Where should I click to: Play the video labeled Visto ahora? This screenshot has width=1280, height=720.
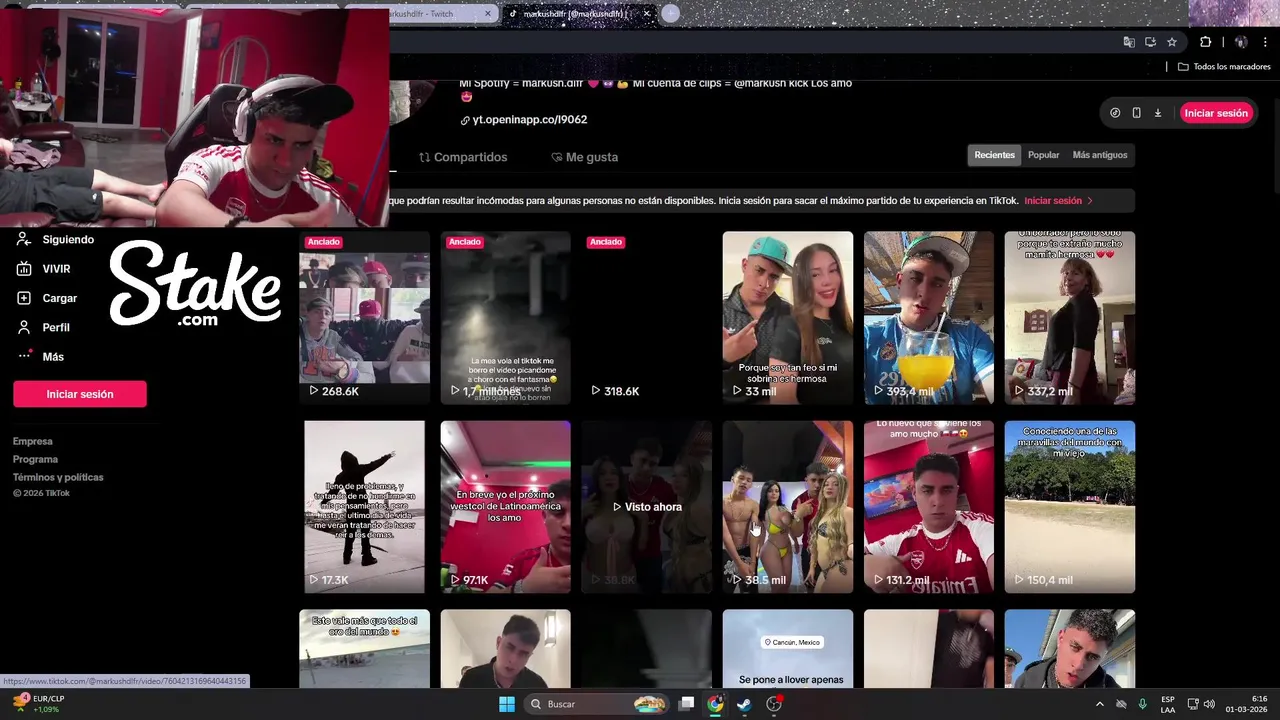point(646,507)
